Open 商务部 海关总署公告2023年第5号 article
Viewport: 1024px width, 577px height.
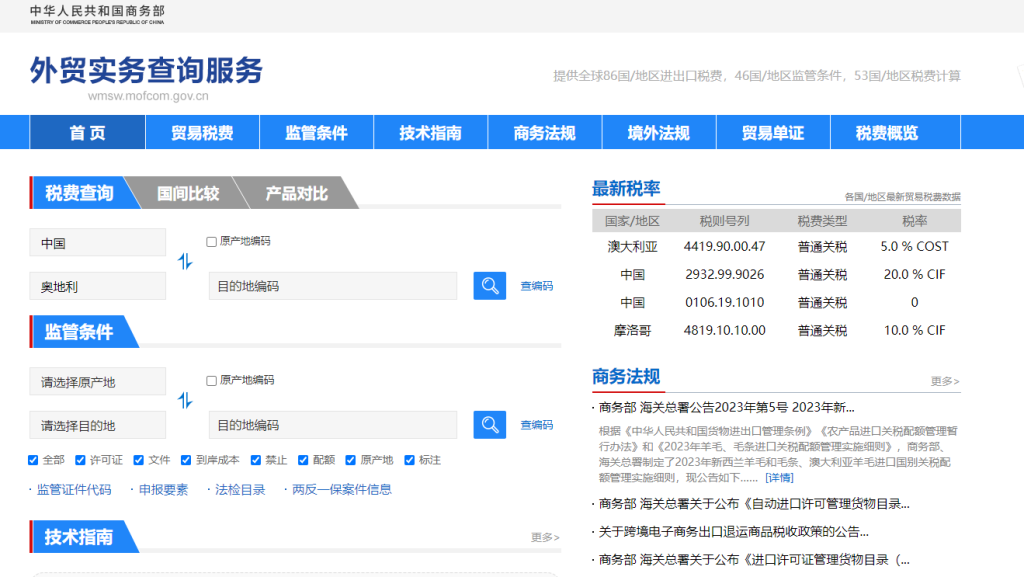(x=726, y=407)
